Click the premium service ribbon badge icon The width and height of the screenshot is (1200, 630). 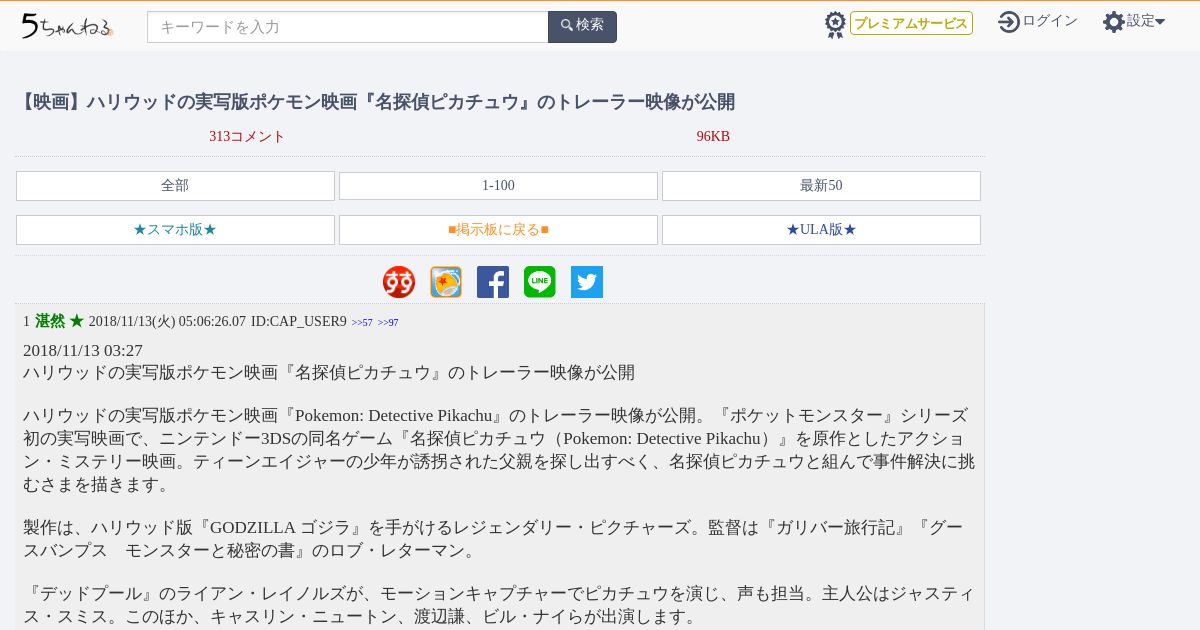point(835,24)
